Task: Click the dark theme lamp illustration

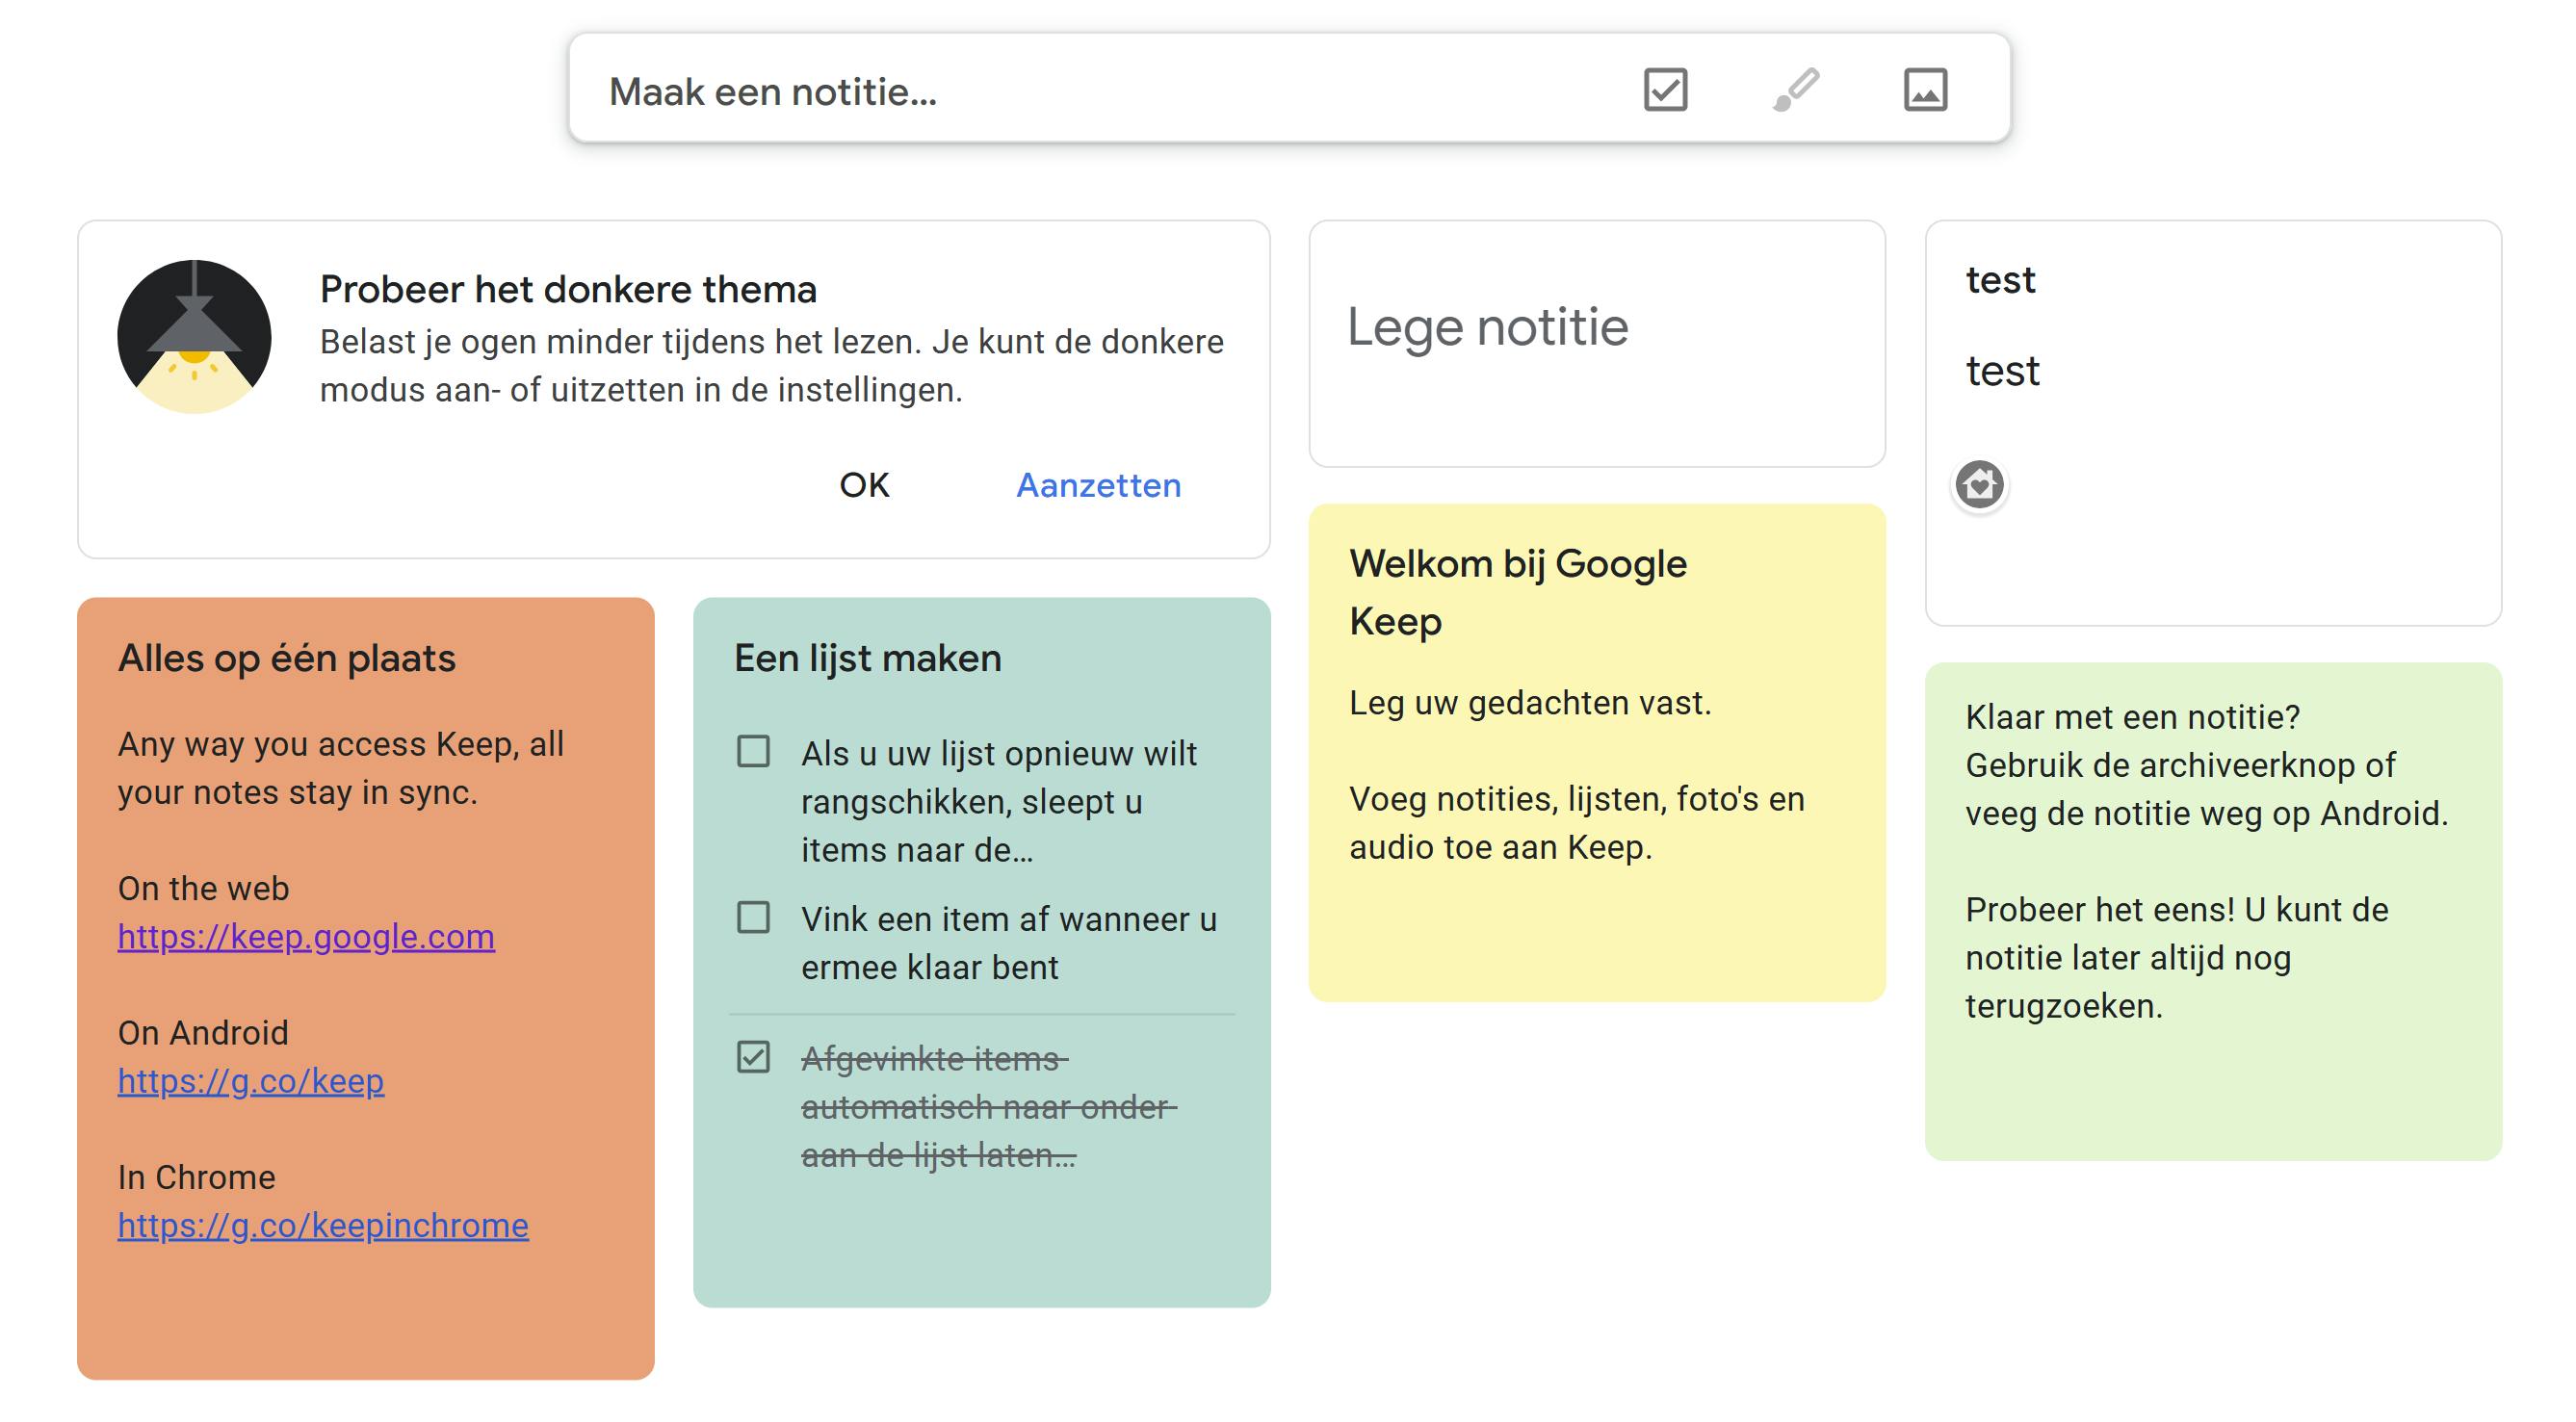Action: 194,337
